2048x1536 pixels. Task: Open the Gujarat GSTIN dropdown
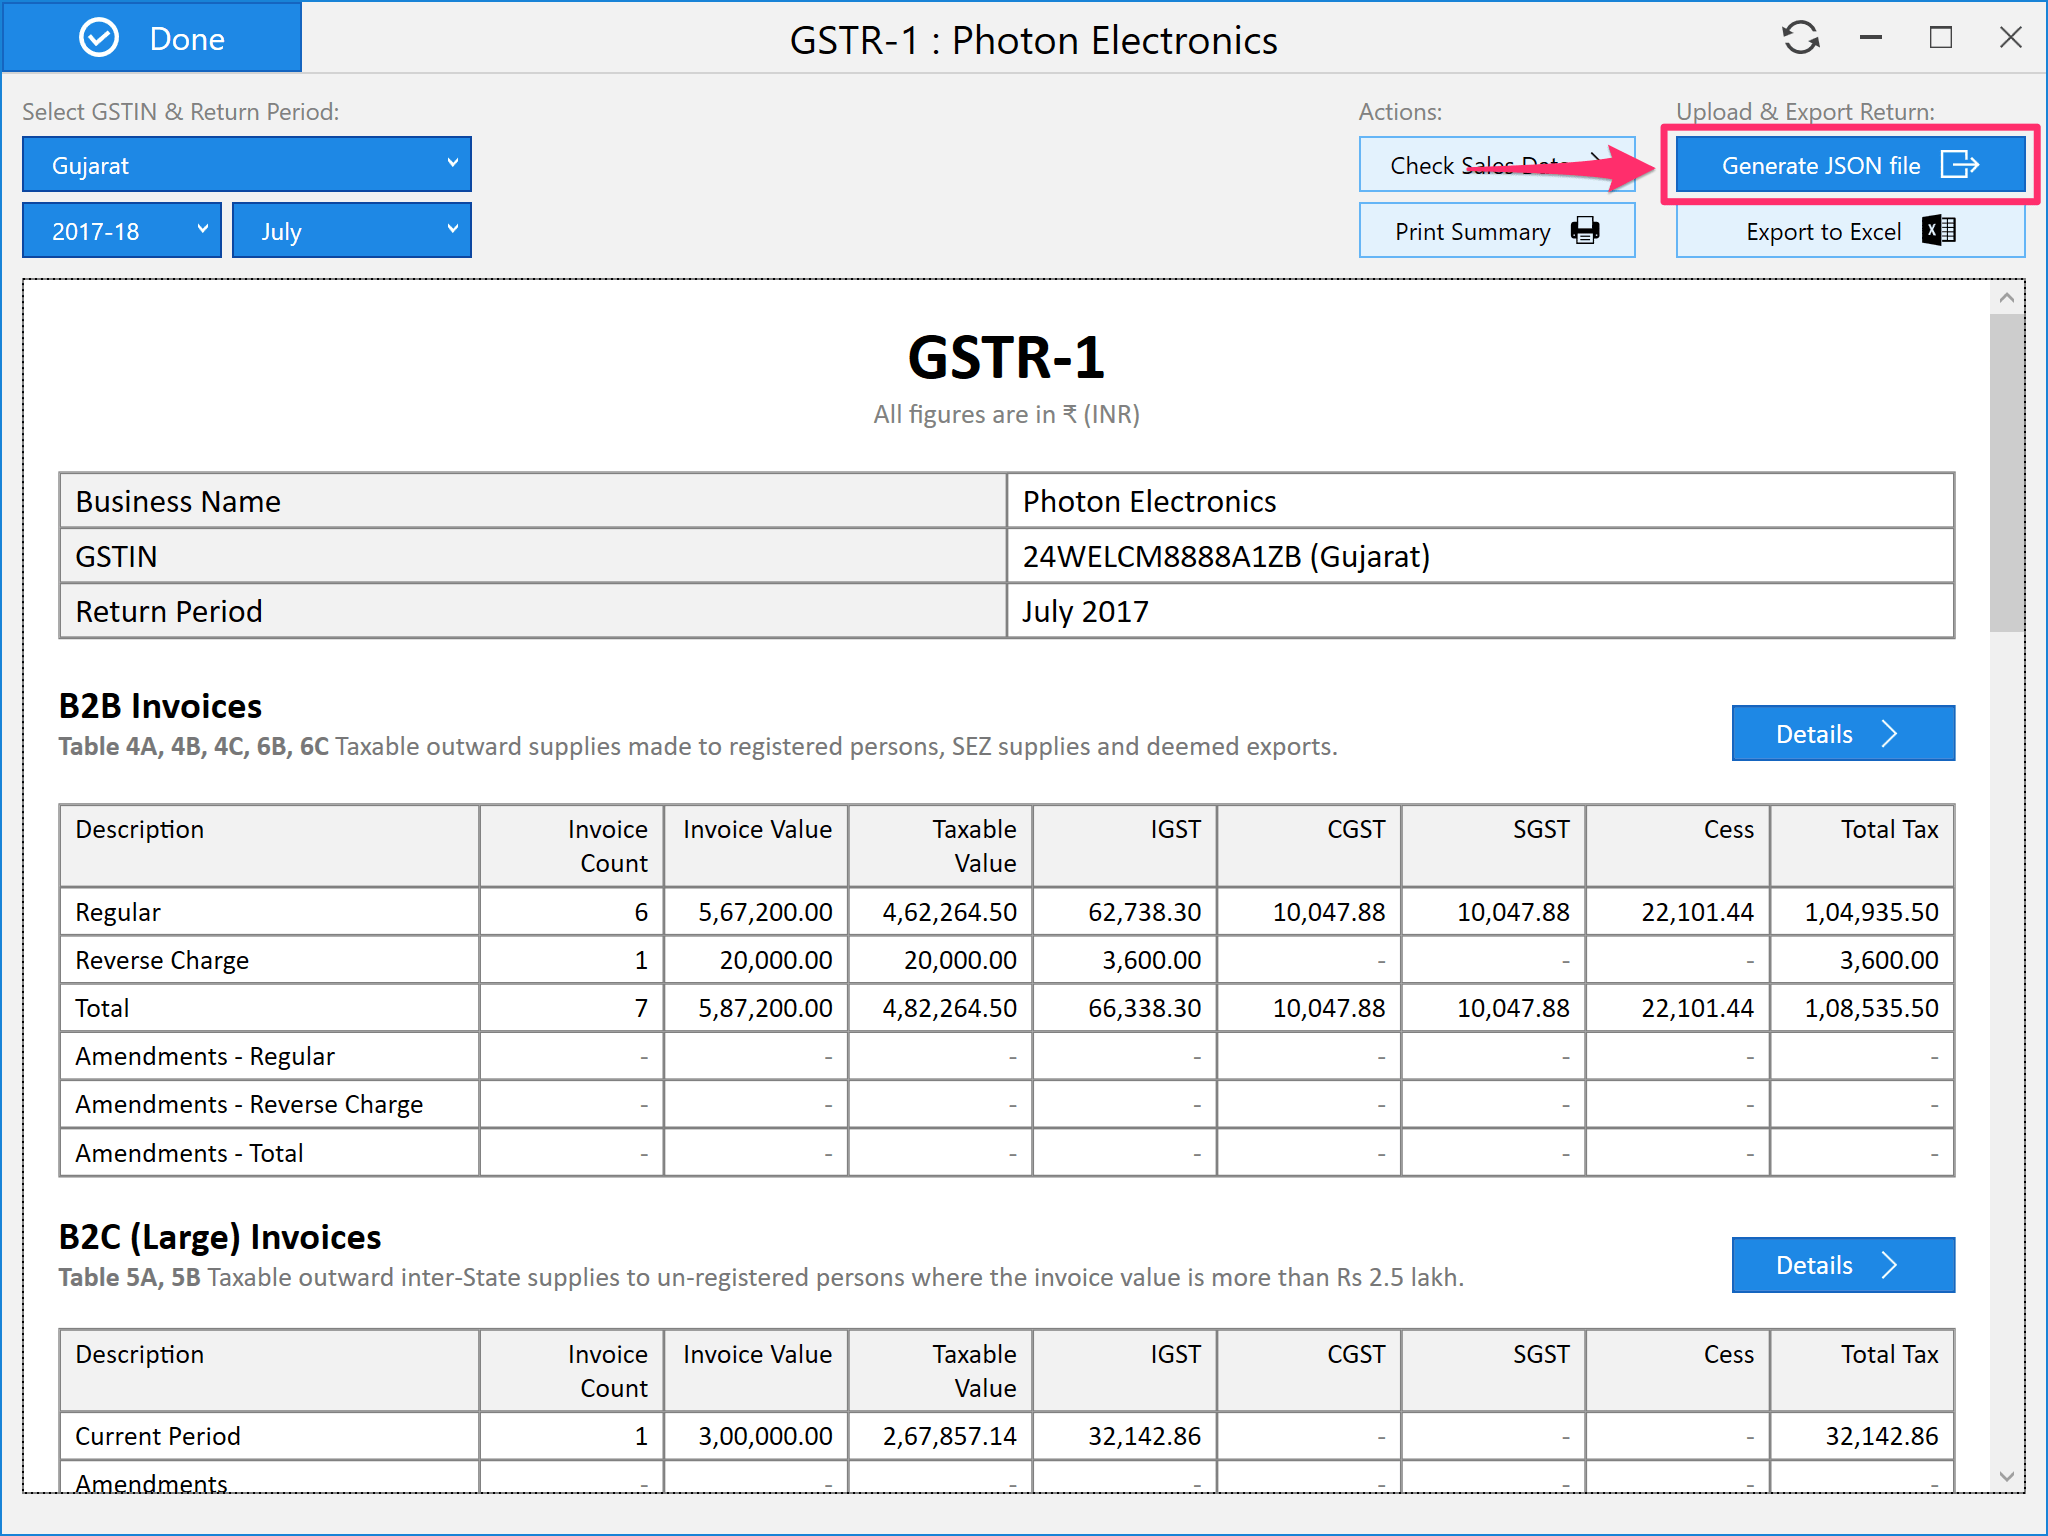(x=247, y=165)
